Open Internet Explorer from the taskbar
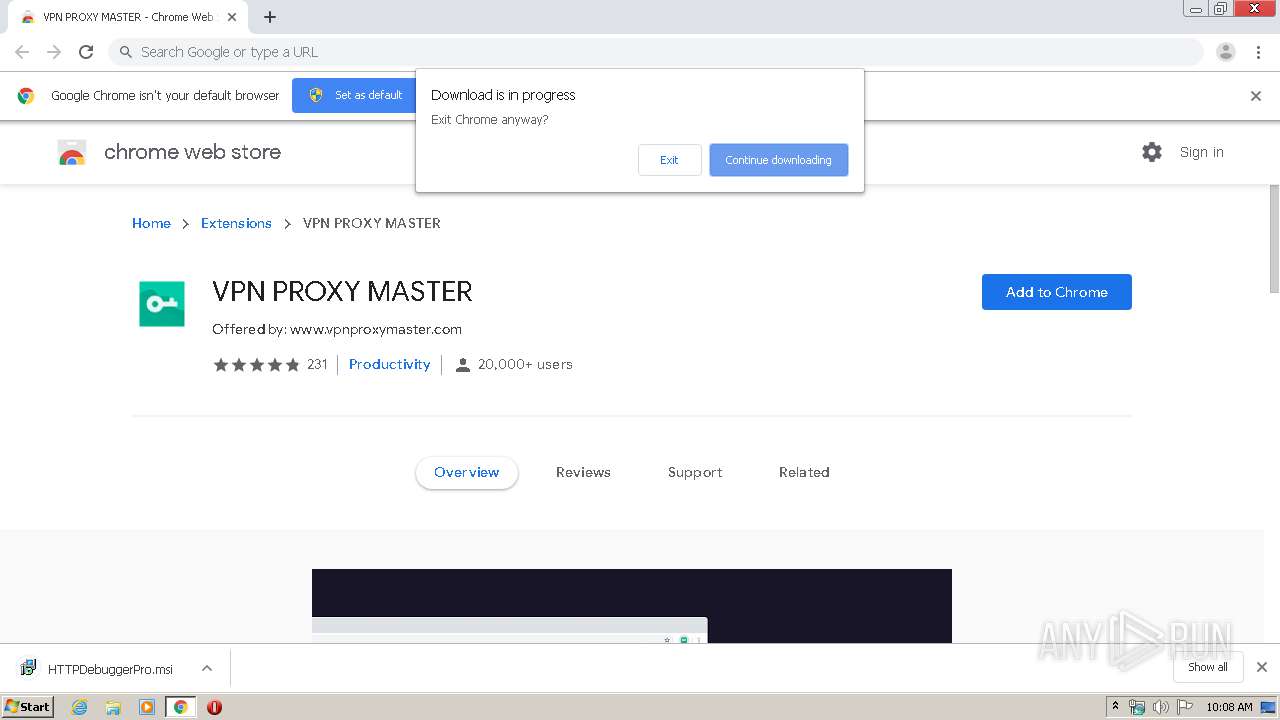Screen dimensions: 1280x720 click(x=80, y=707)
